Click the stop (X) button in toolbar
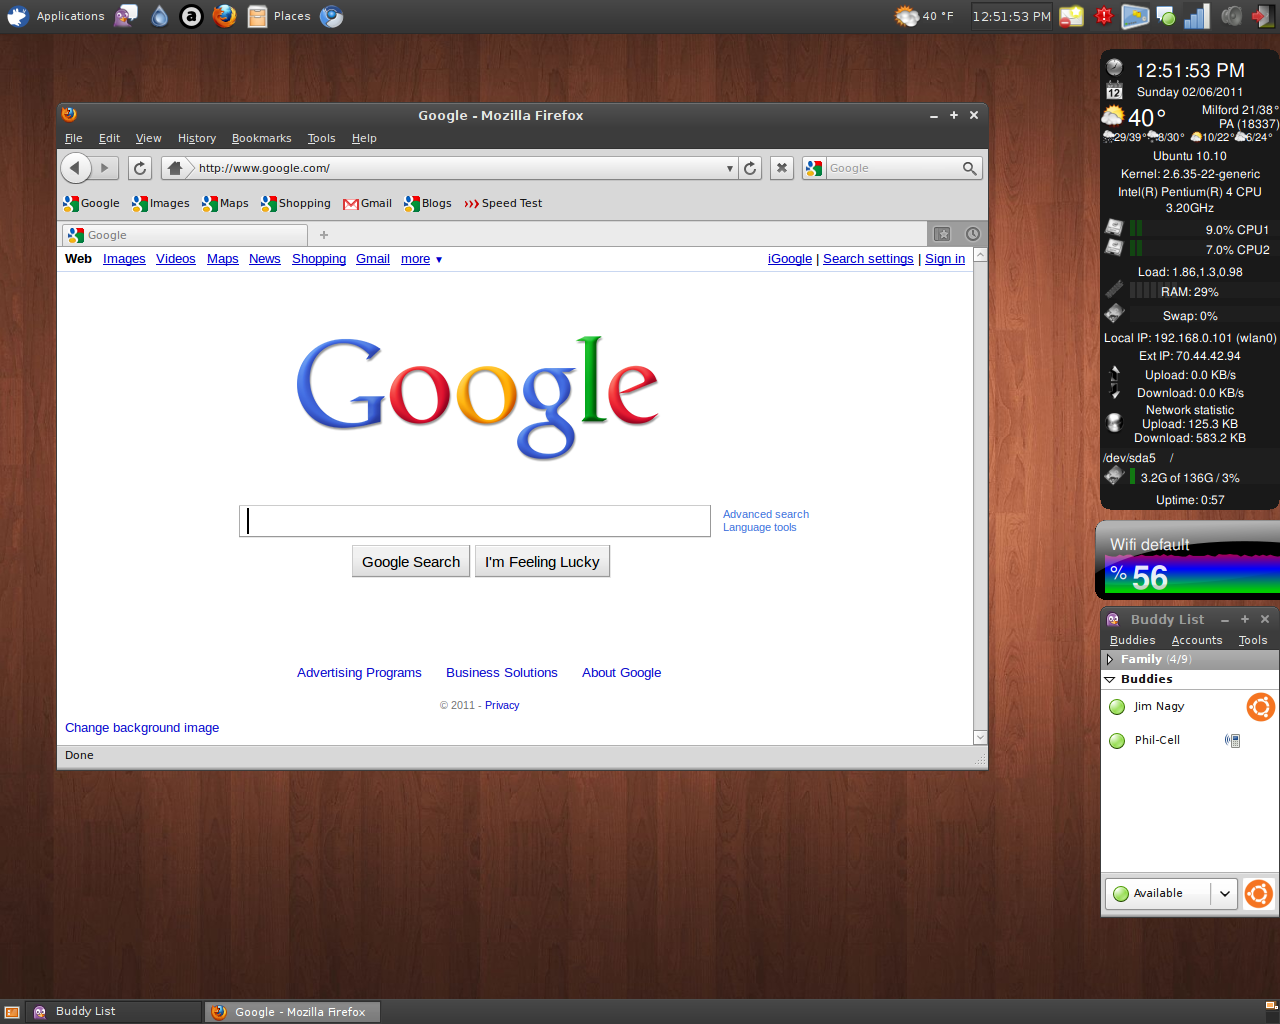This screenshot has width=1280, height=1024. [782, 168]
